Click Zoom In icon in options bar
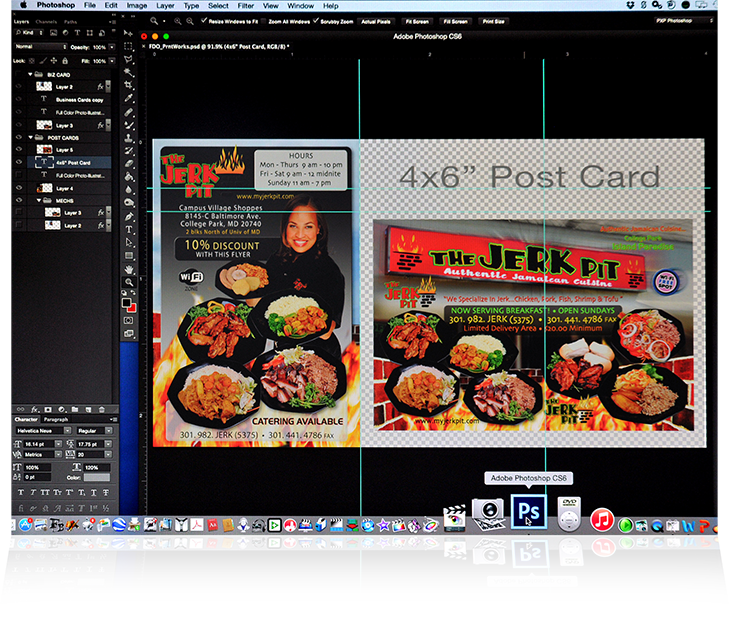This screenshot has height=625, width=729. pos(178,21)
